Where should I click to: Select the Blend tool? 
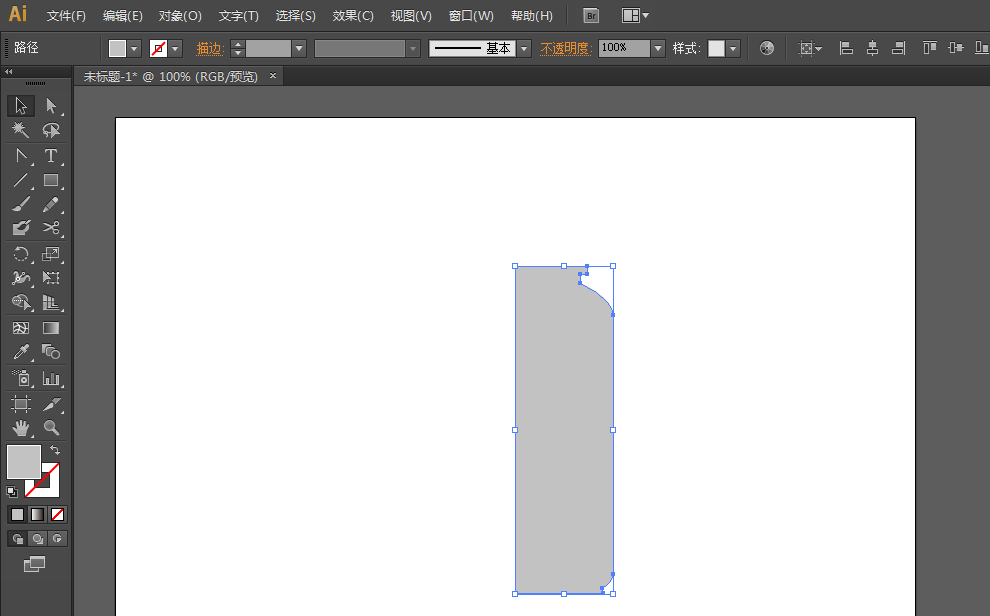(51, 352)
